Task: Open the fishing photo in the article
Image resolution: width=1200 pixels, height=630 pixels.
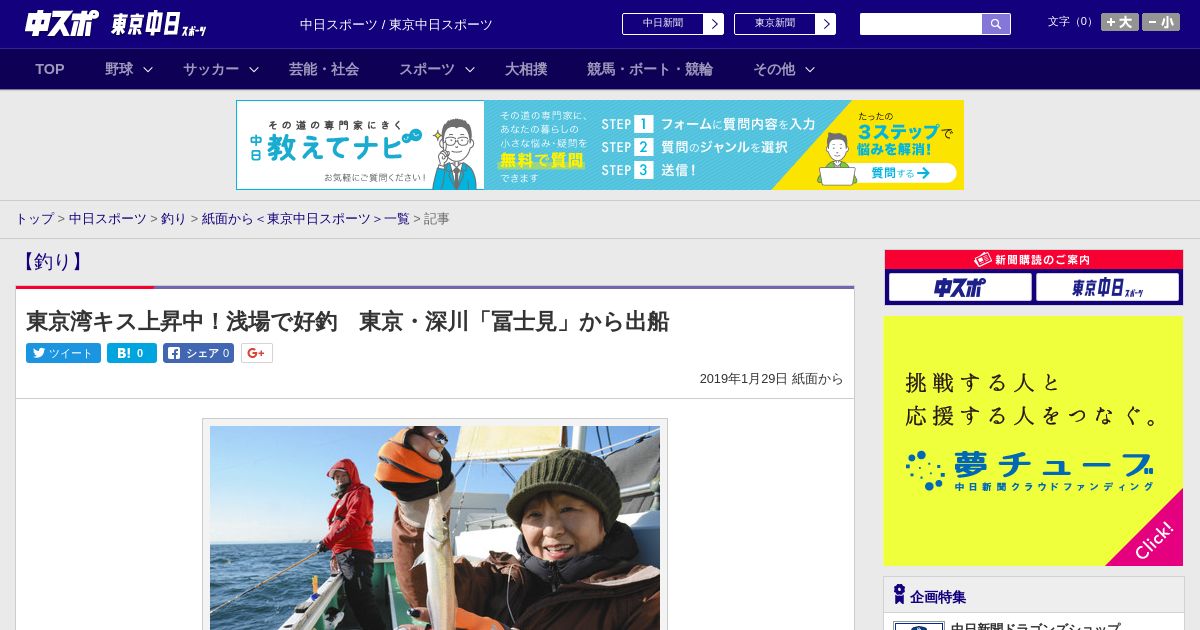Action: [435, 526]
